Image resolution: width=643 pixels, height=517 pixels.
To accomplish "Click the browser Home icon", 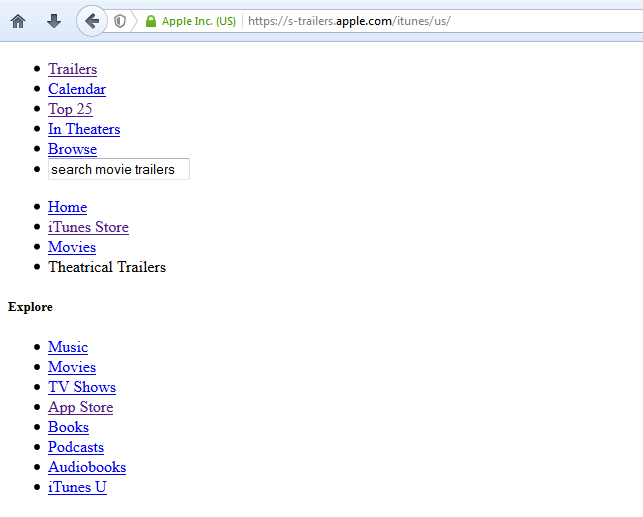I will (18, 21).
